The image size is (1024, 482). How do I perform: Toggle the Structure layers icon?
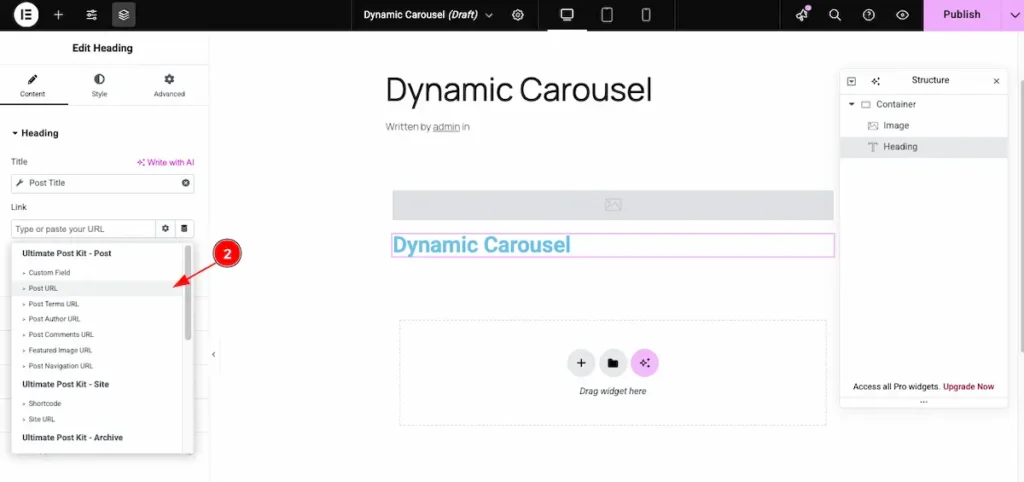tap(124, 15)
